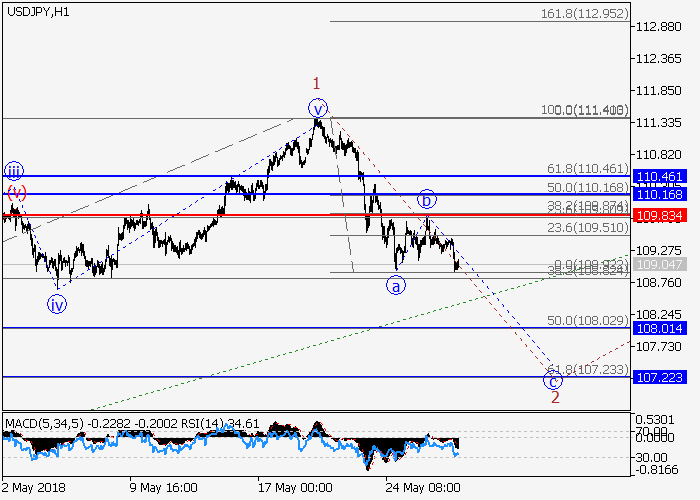Click the circled wave v marker at the peak
The height and width of the screenshot is (500, 700).
pyautogui.click(x=318, y=108)
